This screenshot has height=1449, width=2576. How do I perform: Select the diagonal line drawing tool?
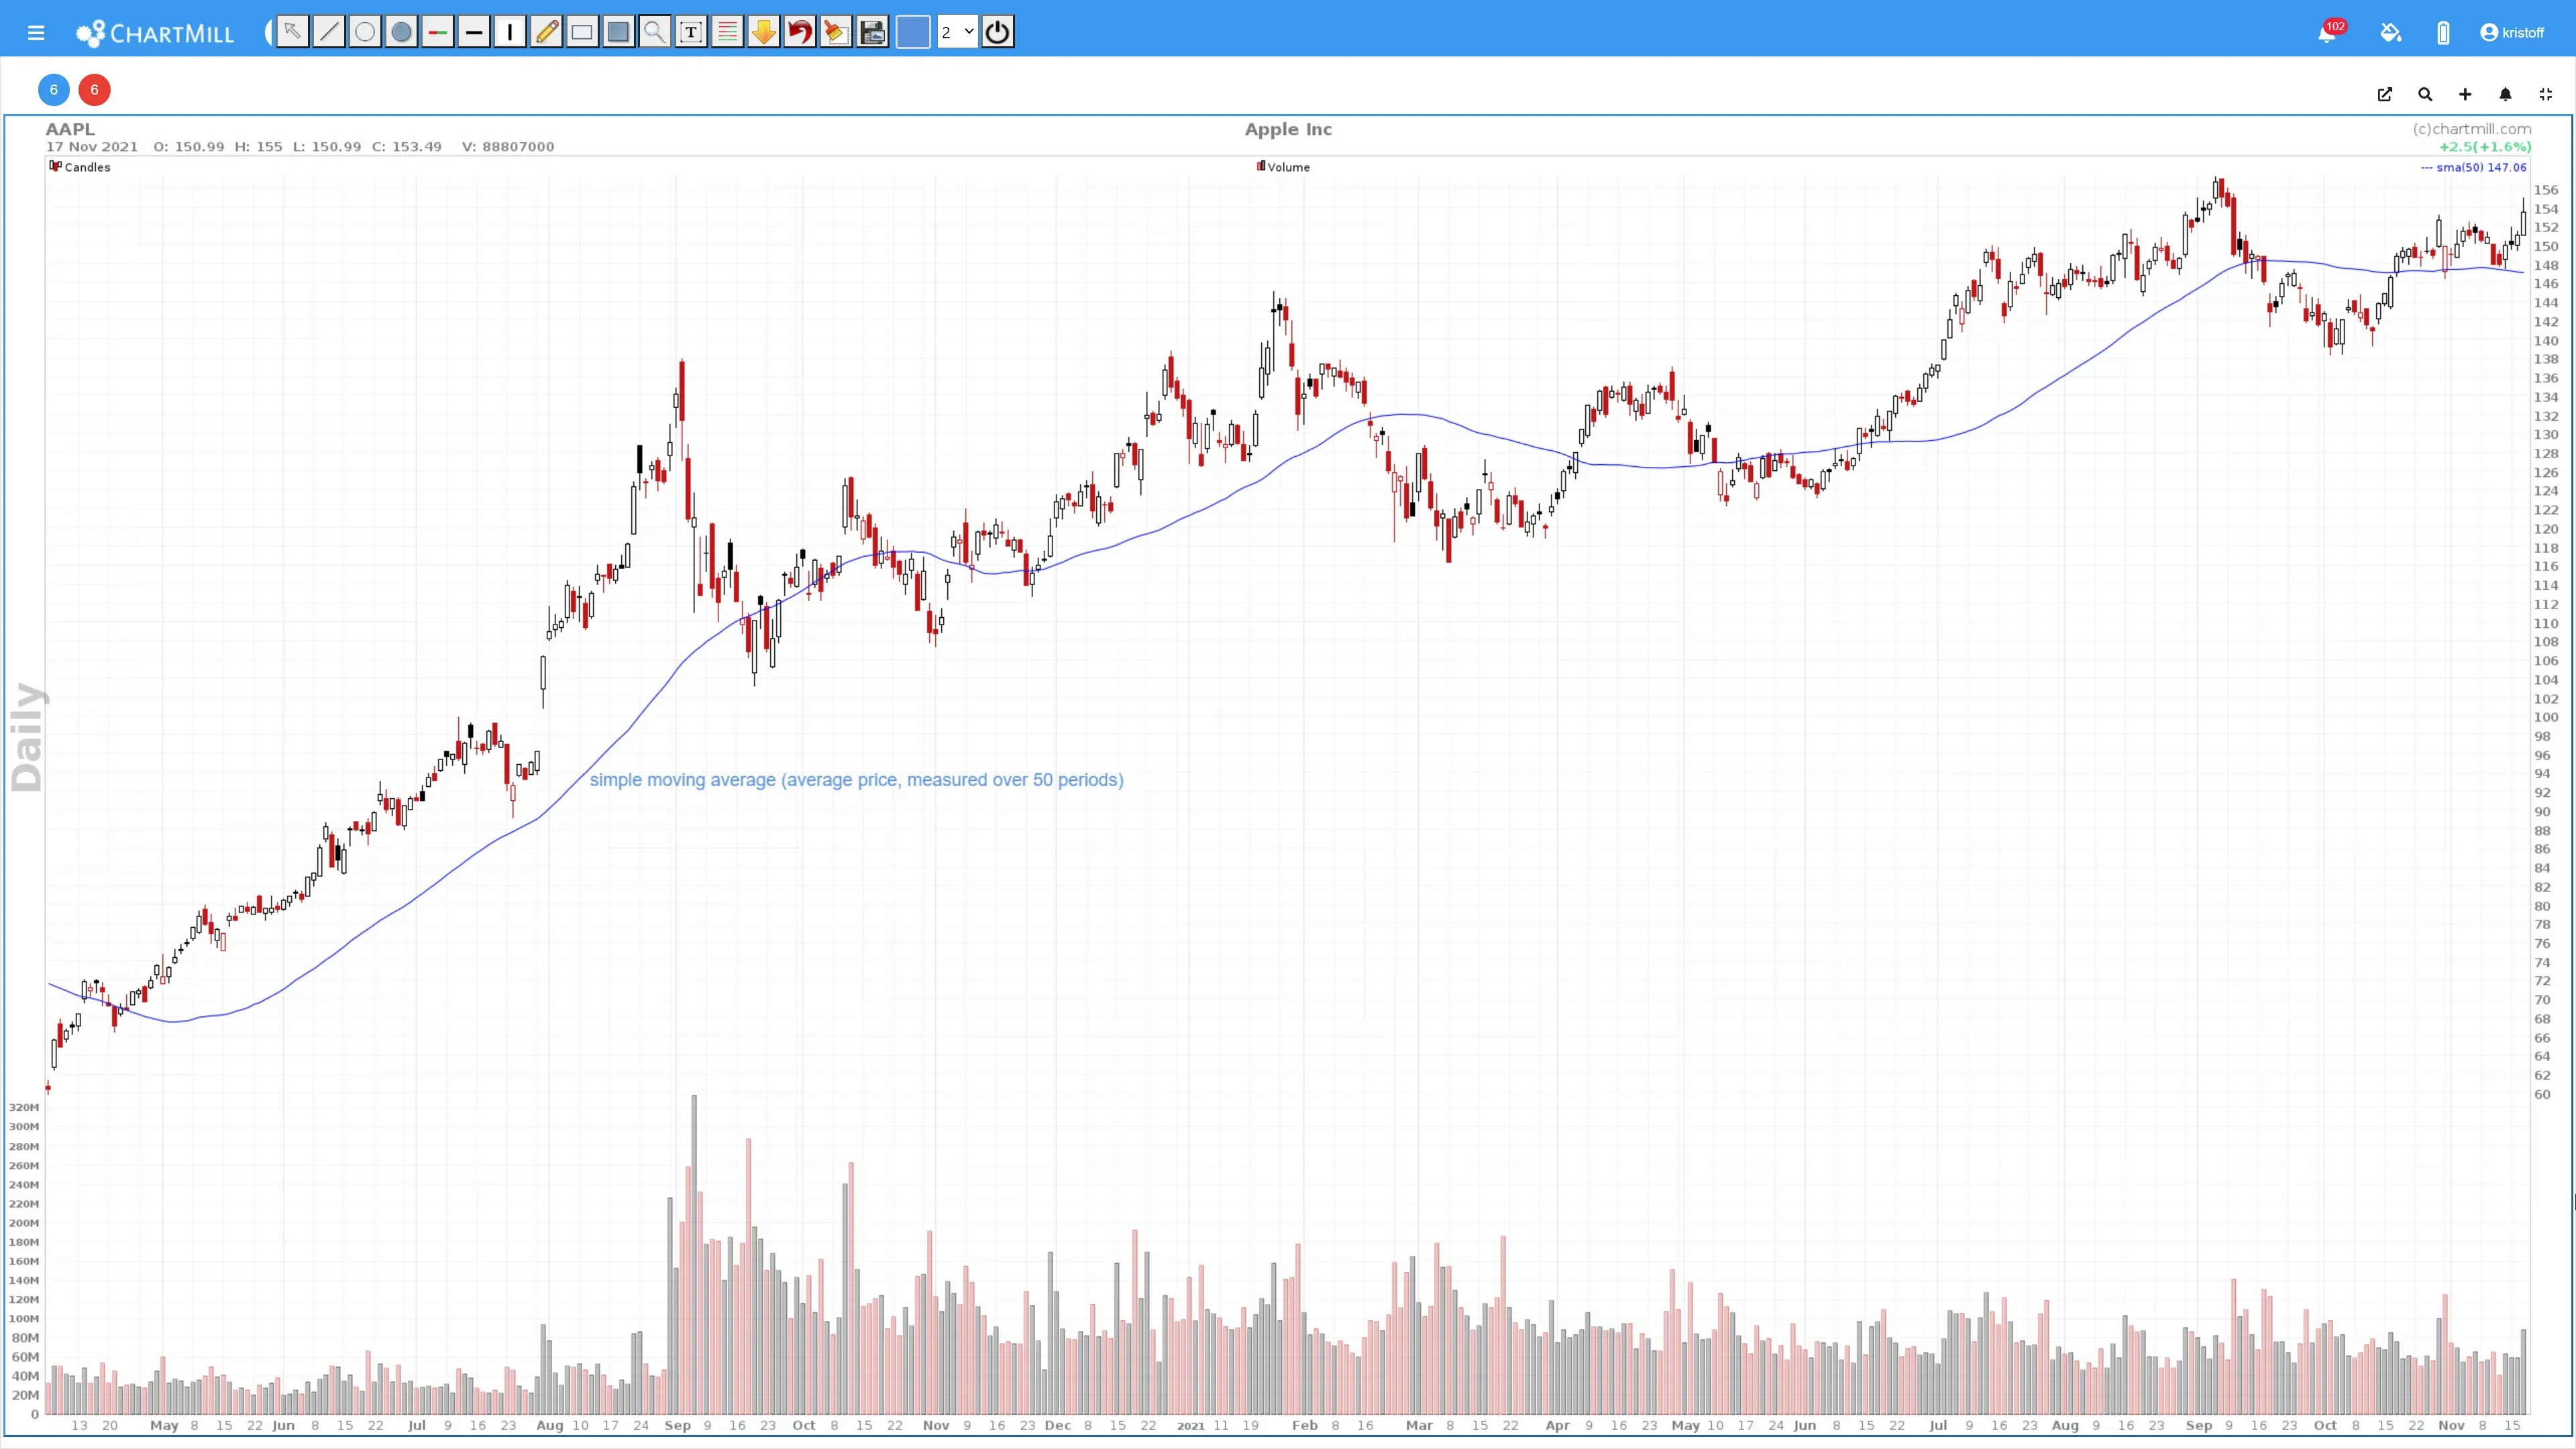coord(328,32)
